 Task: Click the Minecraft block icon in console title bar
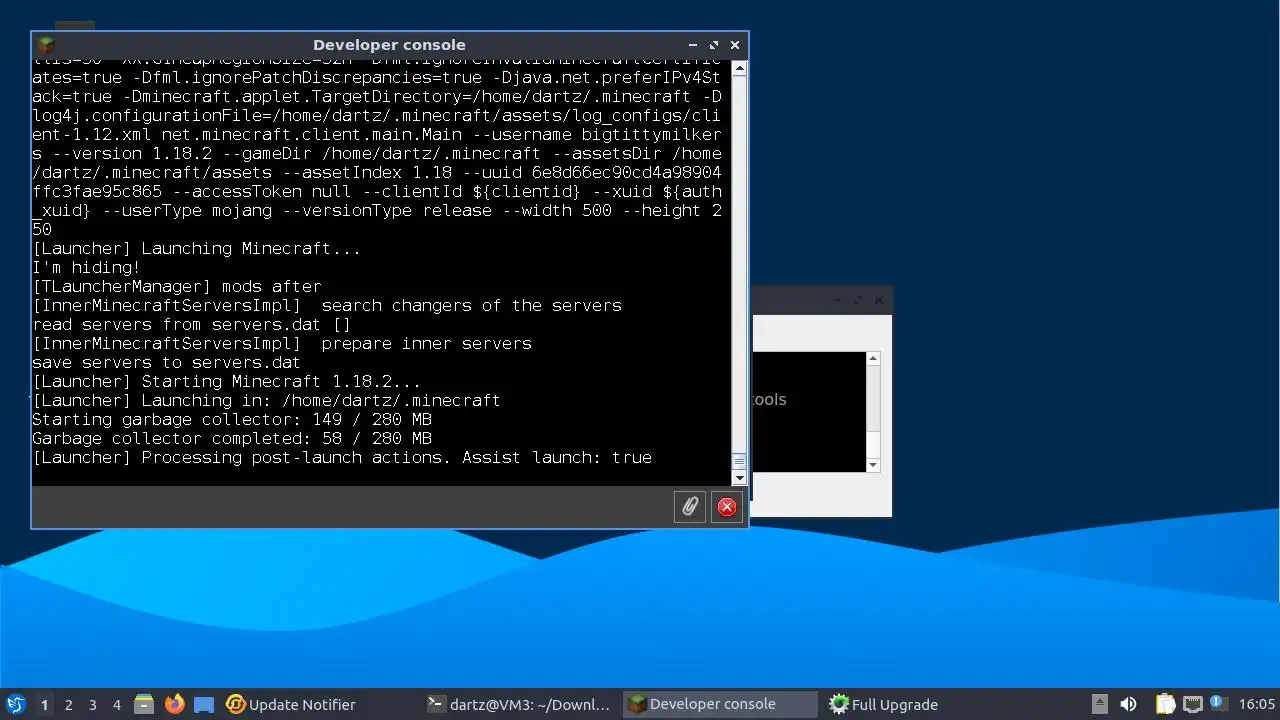click(x=45, y=45)
